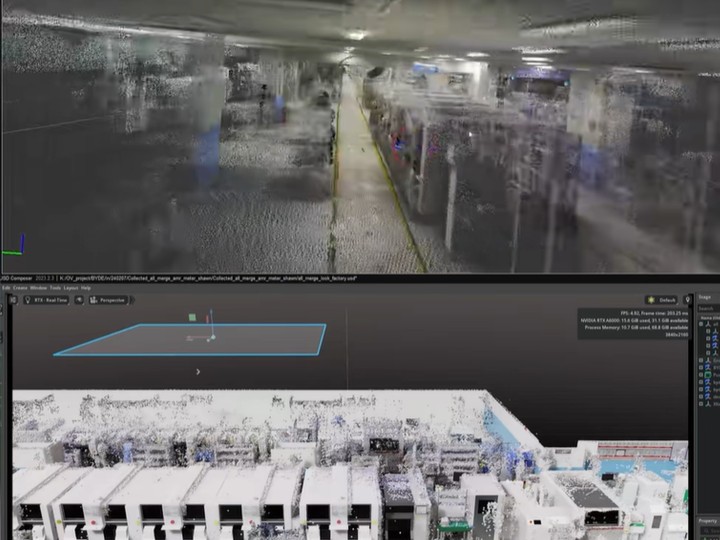Click the 3840x2160 resolution readout

point(677,335)
